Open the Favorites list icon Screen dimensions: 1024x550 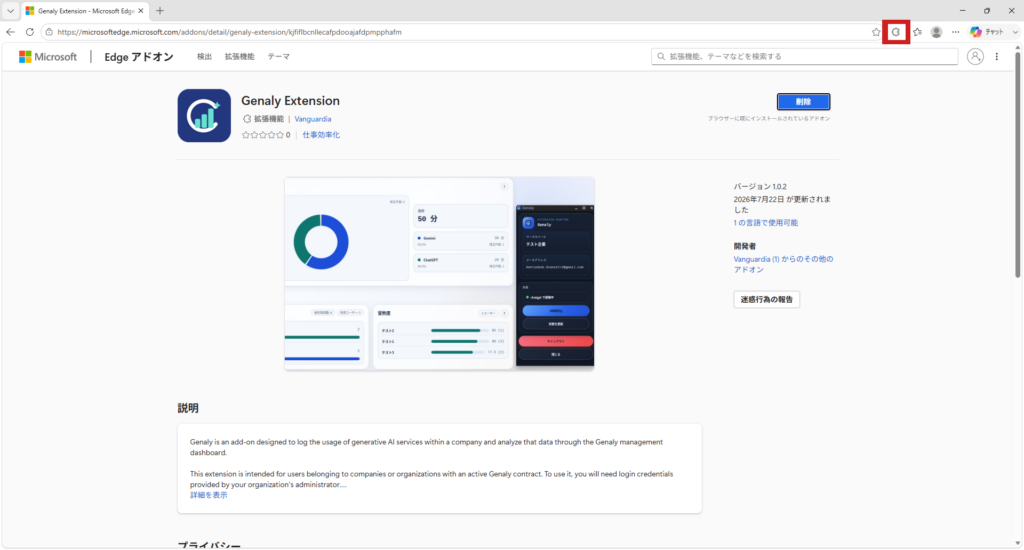tap(918, 32)
